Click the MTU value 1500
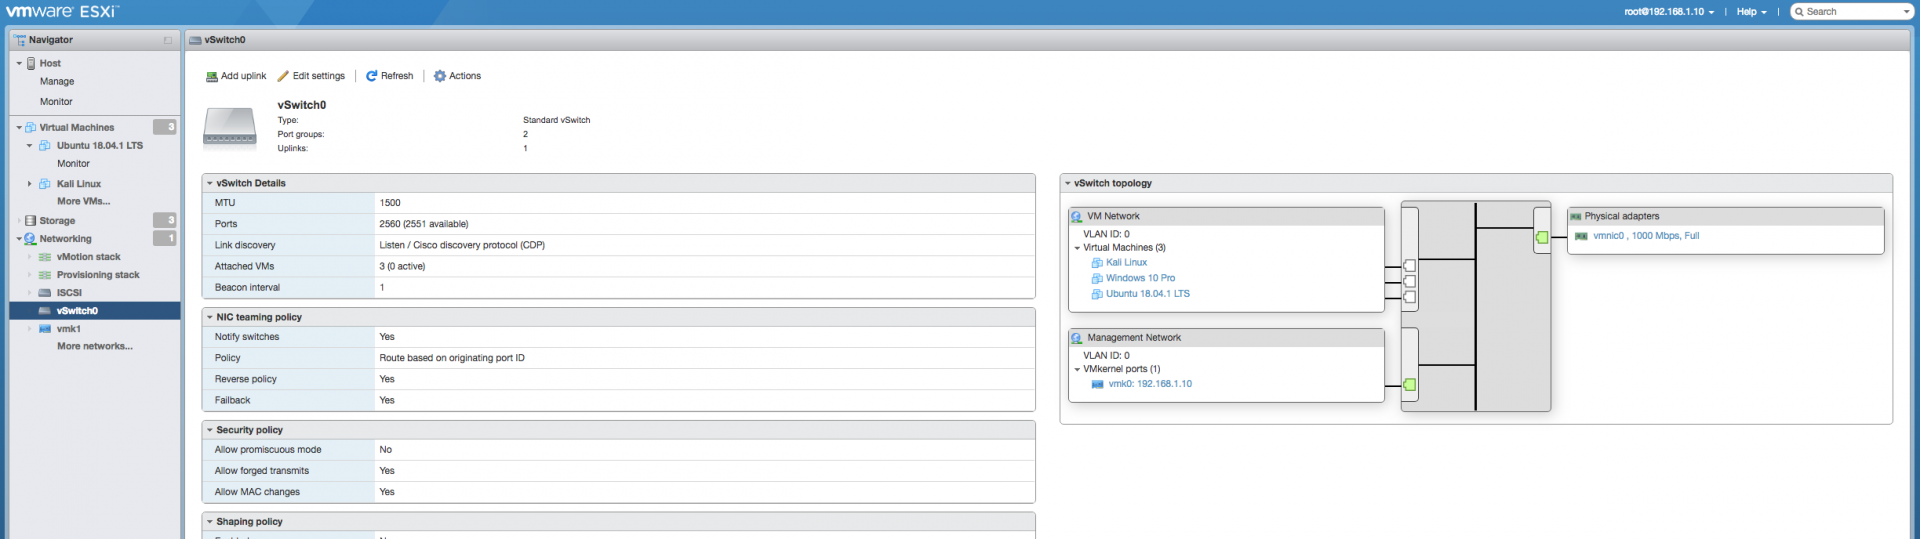The height and width of the screenshot is (539, 1920). 390,203
